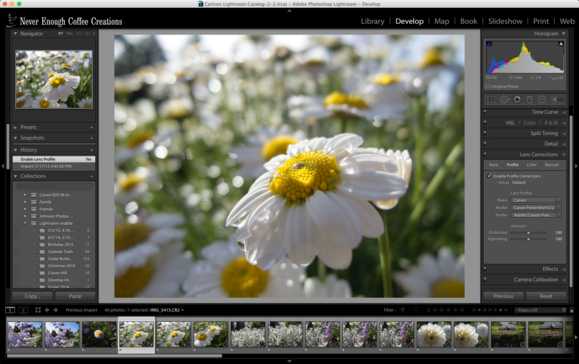The width and height of the screenshot is (579, 364).
Task: Go forward with filmstrip right arrow
Action: (55, 310)
